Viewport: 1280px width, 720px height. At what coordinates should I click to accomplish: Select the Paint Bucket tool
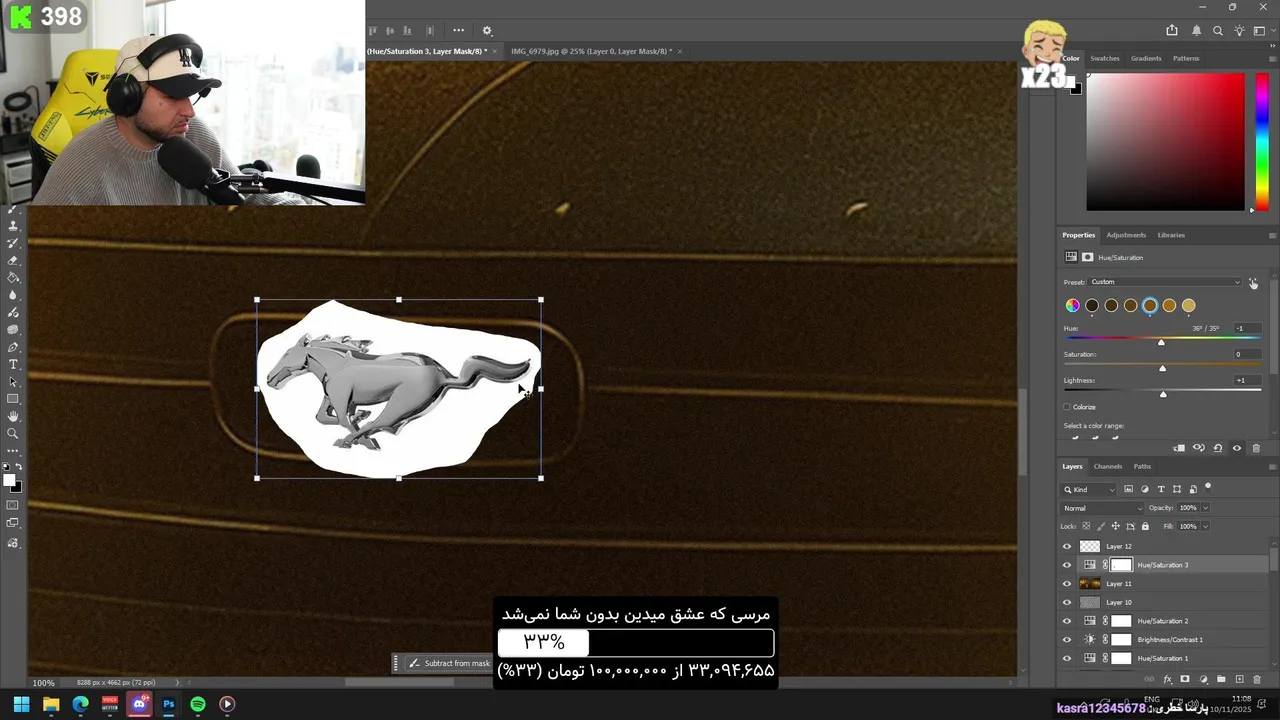click(13, 278)
